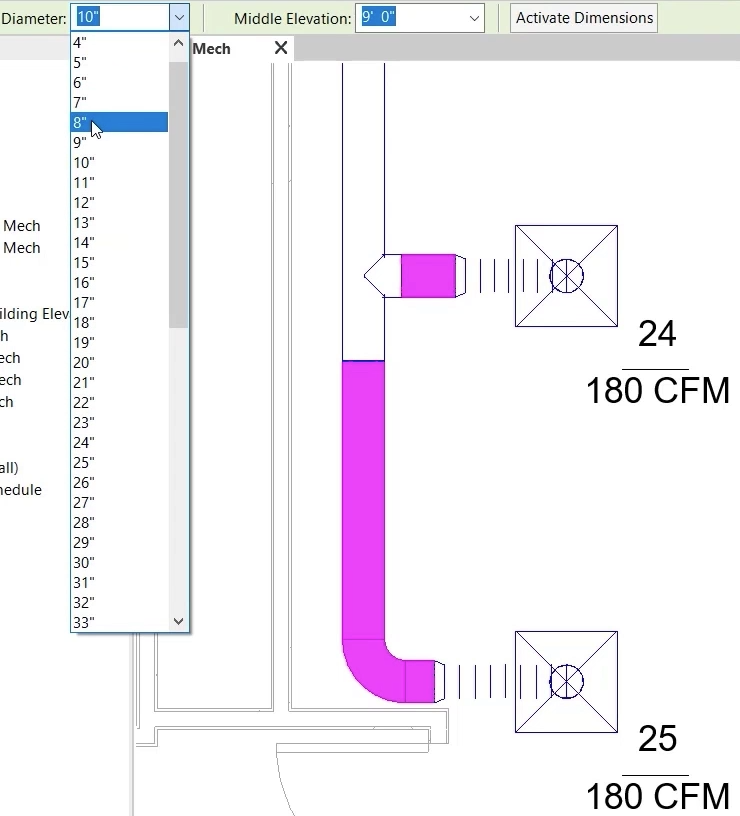Select 20" in the diameter list

119,362
